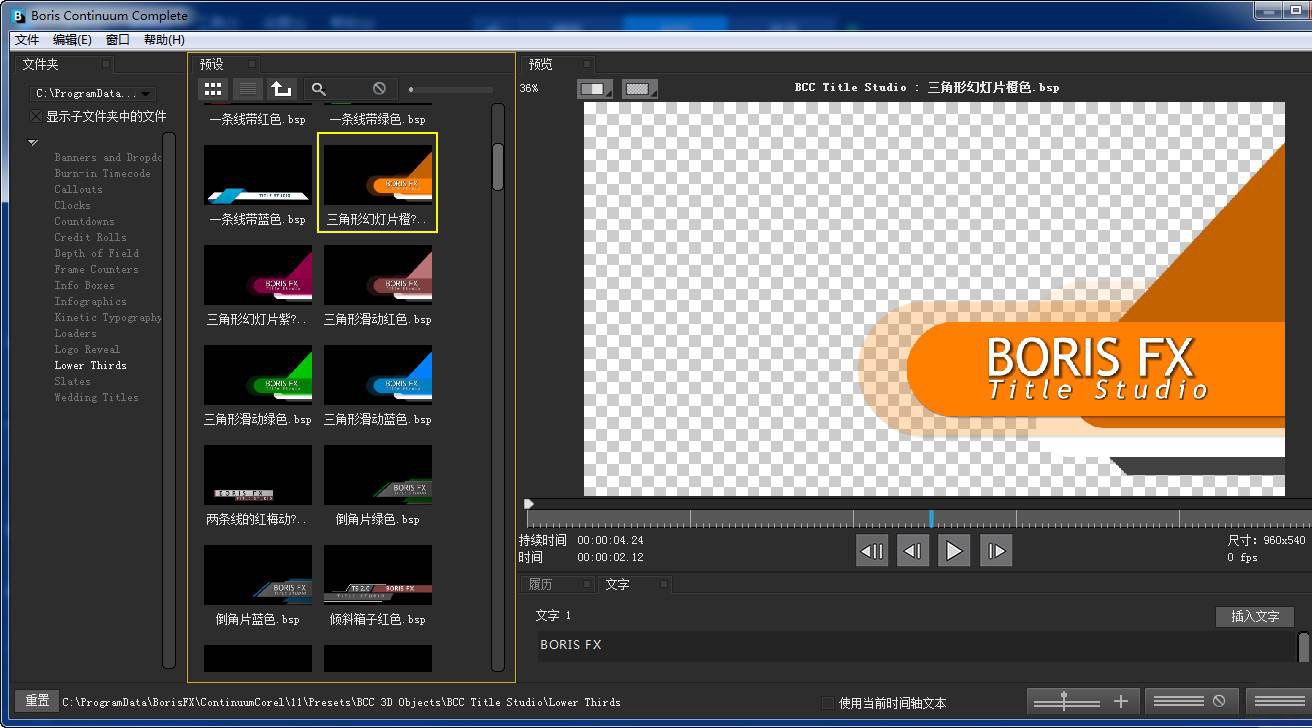Select Info Boxes folder

pos(84,285)
